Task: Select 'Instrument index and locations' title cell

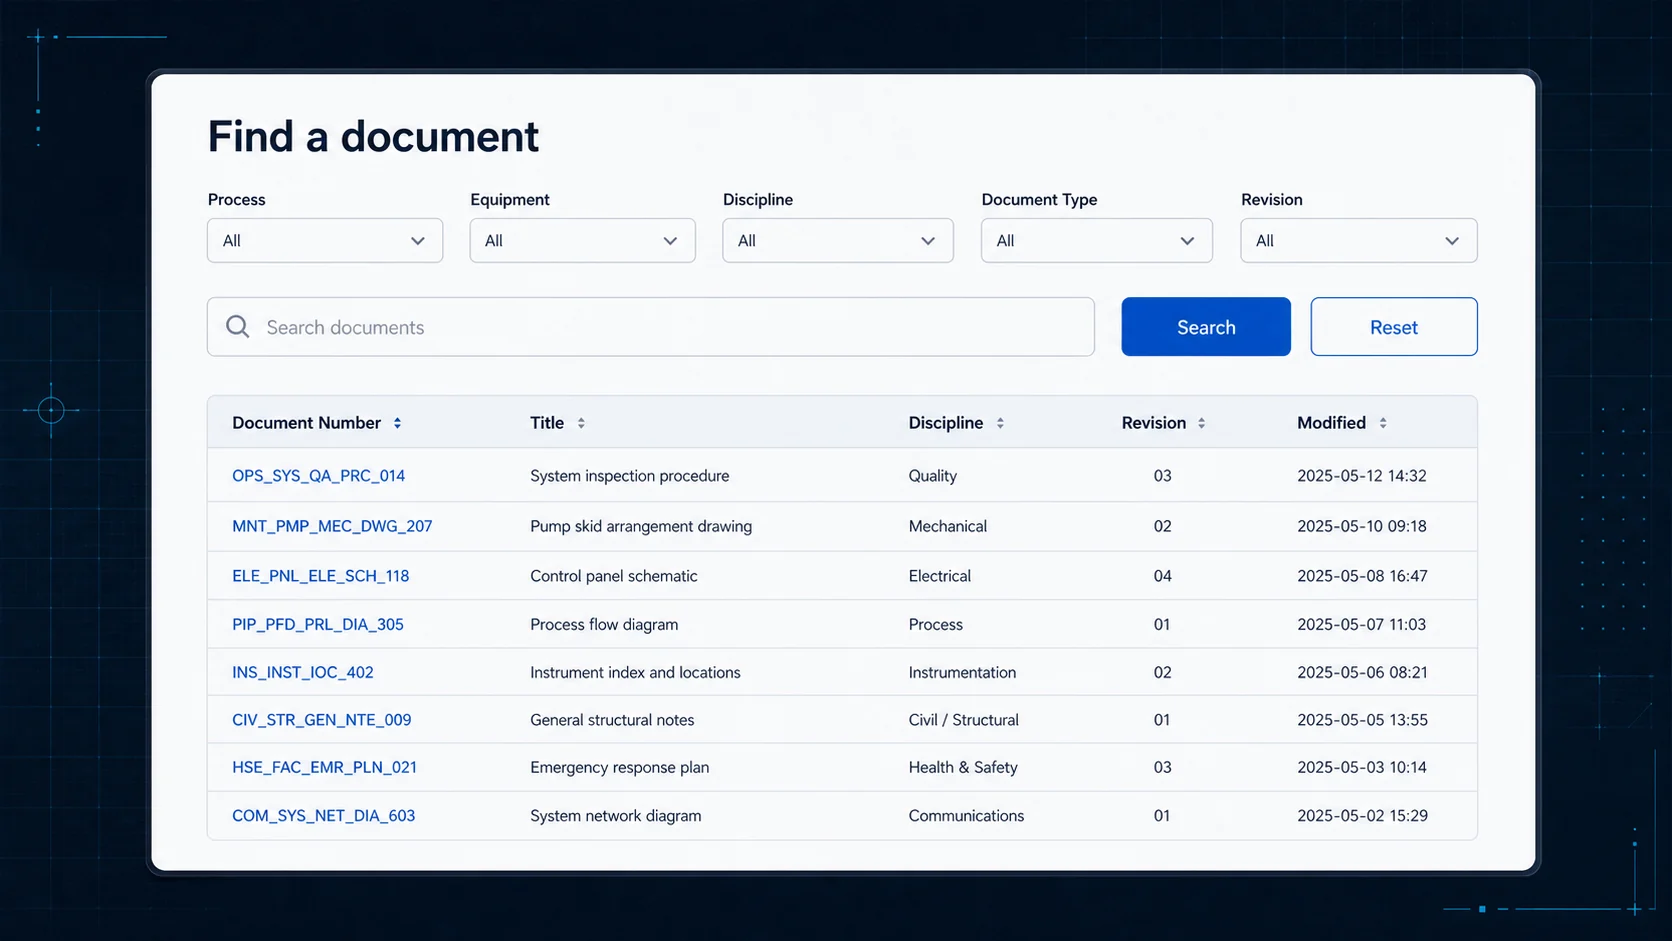Action: tap(635, 672)
